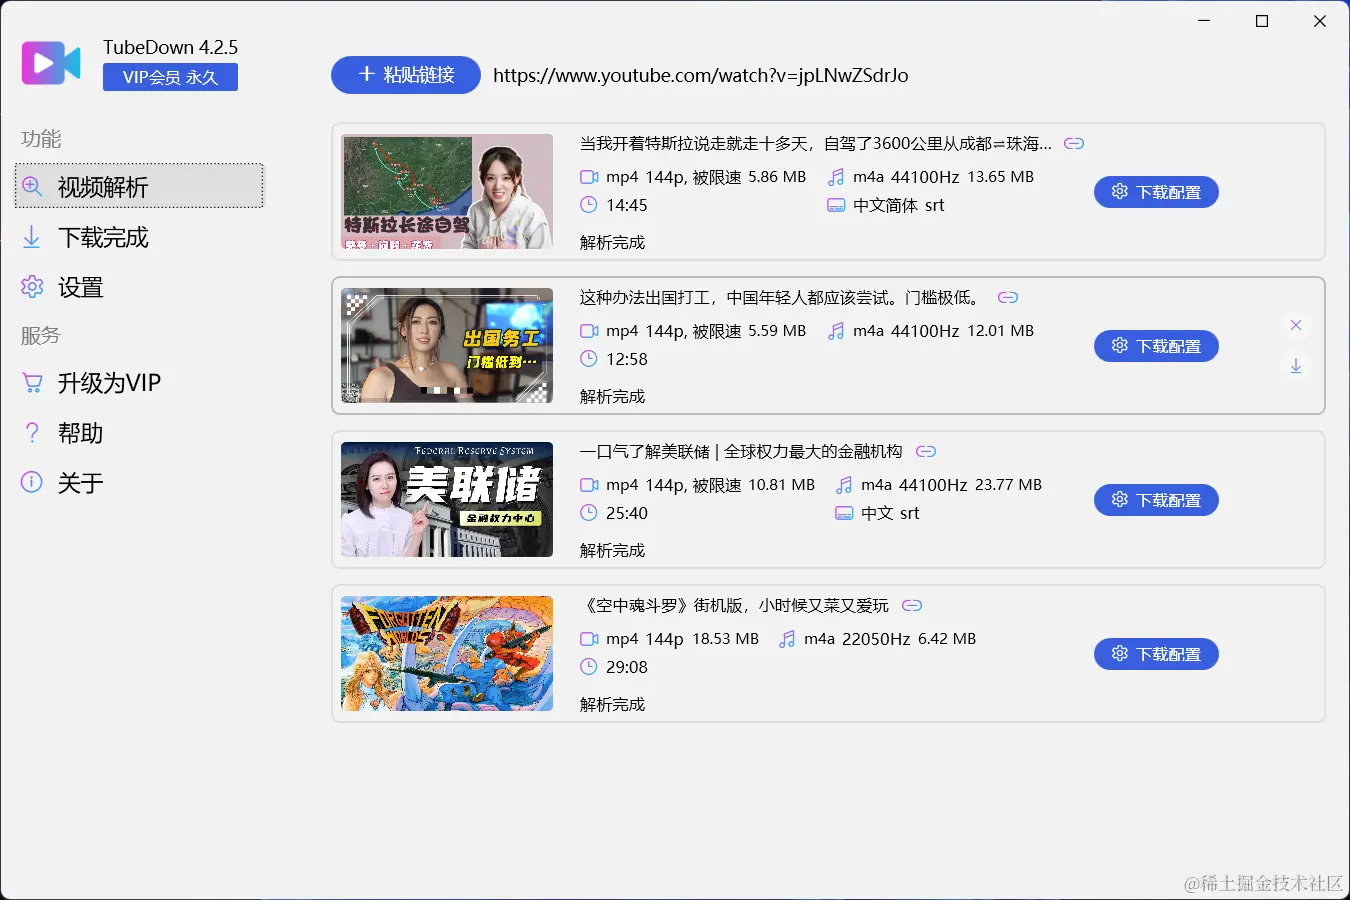Open the 下载完成 section

click(x=139, y=237)
